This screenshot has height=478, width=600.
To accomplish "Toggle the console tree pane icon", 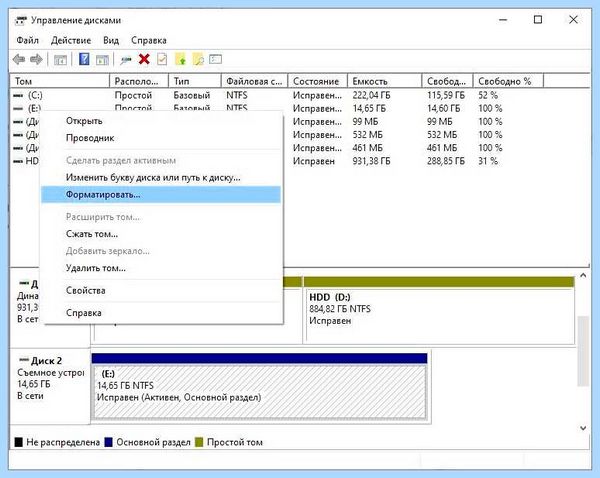I will [x=60, y=60].
